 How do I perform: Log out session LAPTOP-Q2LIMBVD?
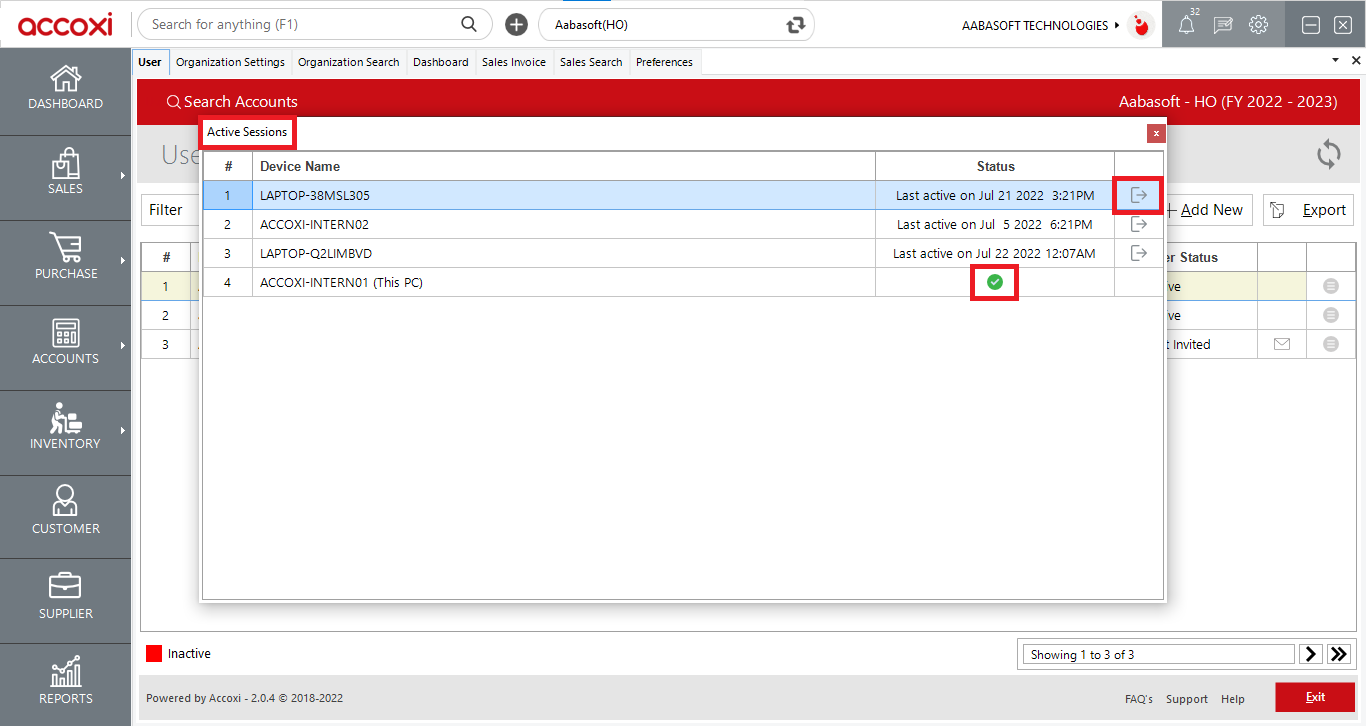[1139, 253]
